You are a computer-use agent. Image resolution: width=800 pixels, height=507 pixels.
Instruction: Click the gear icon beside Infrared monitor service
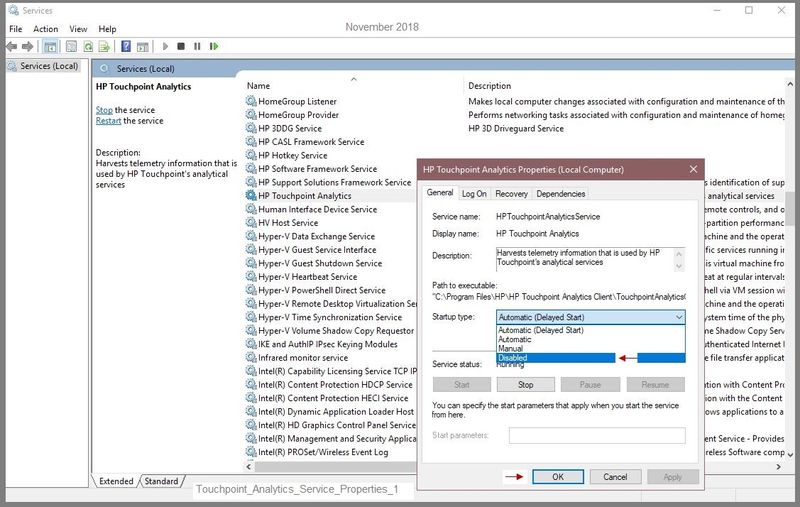pos(251,358)
